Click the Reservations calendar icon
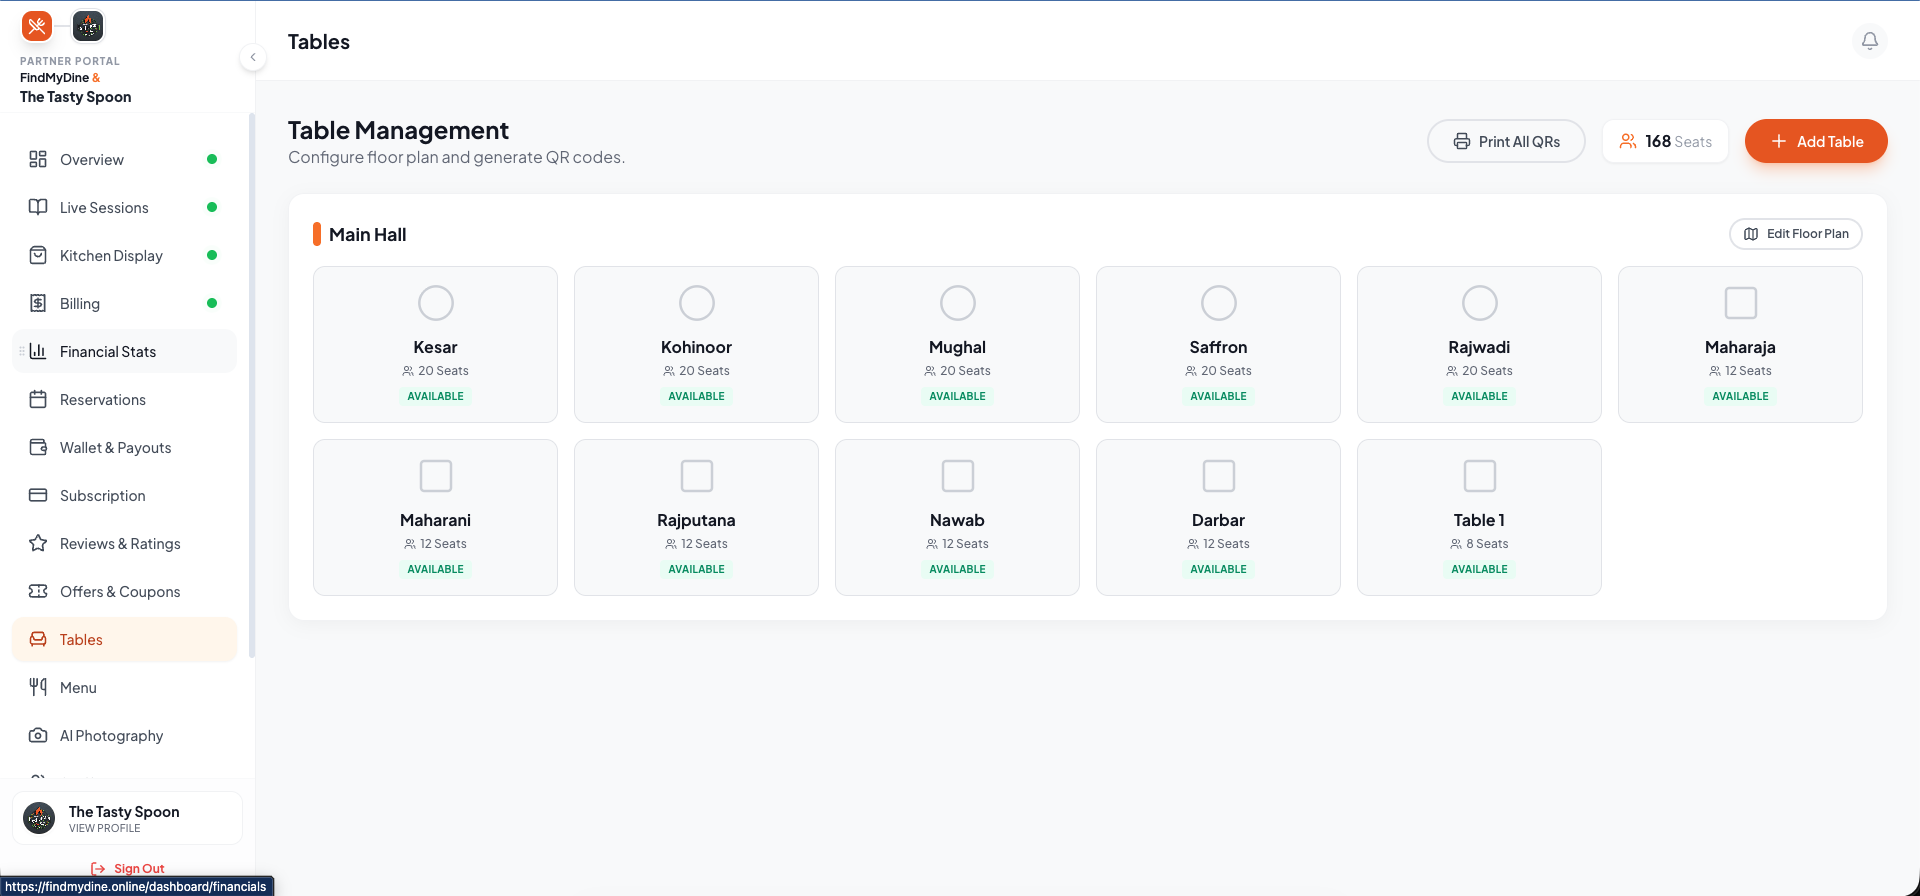 pyautogui.click(x=38, y=399)
